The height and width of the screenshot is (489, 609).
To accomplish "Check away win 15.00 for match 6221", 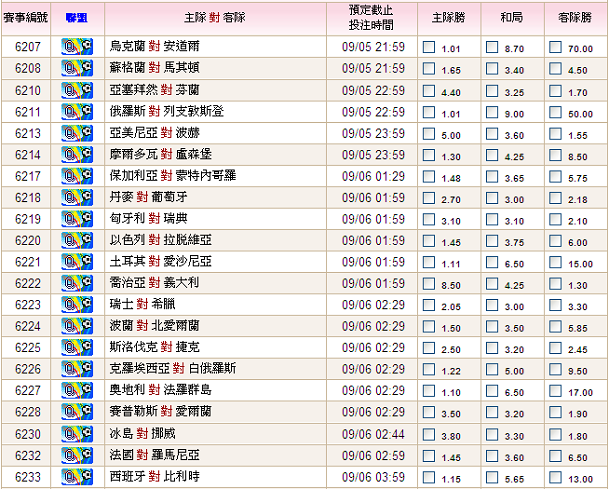I will coord(555,262).
